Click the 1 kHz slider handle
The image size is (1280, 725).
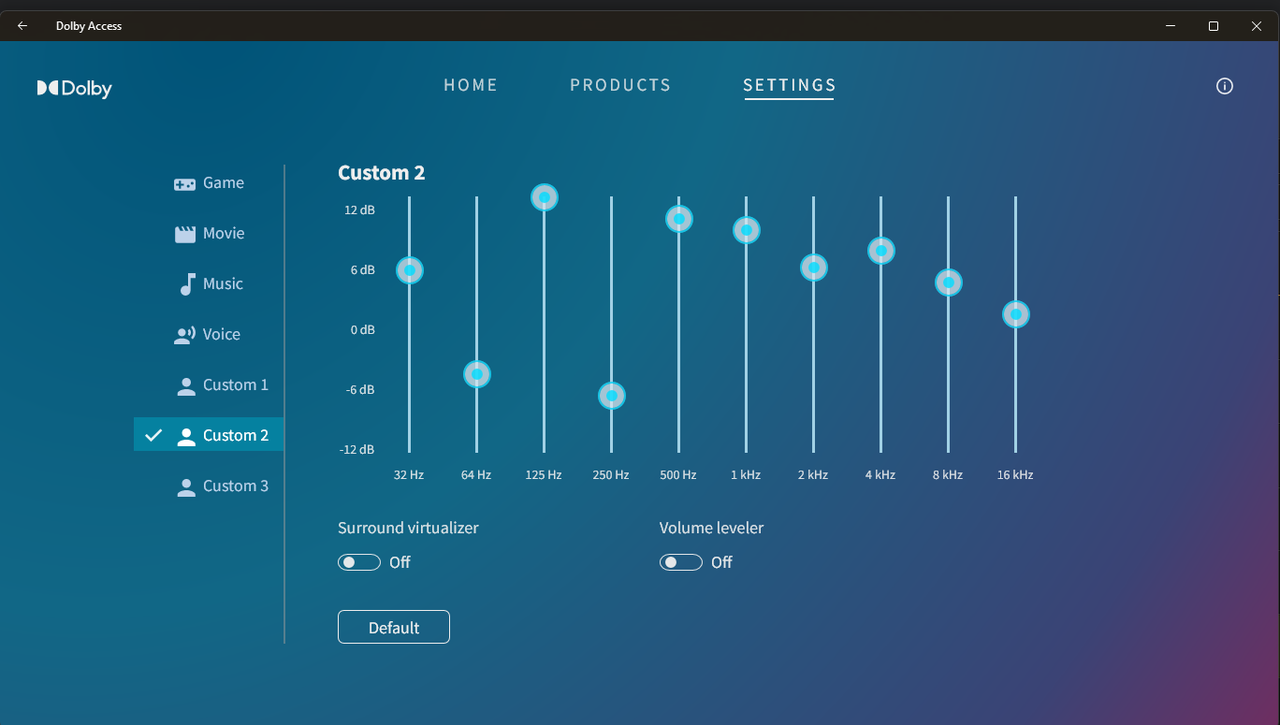point(746,230)
